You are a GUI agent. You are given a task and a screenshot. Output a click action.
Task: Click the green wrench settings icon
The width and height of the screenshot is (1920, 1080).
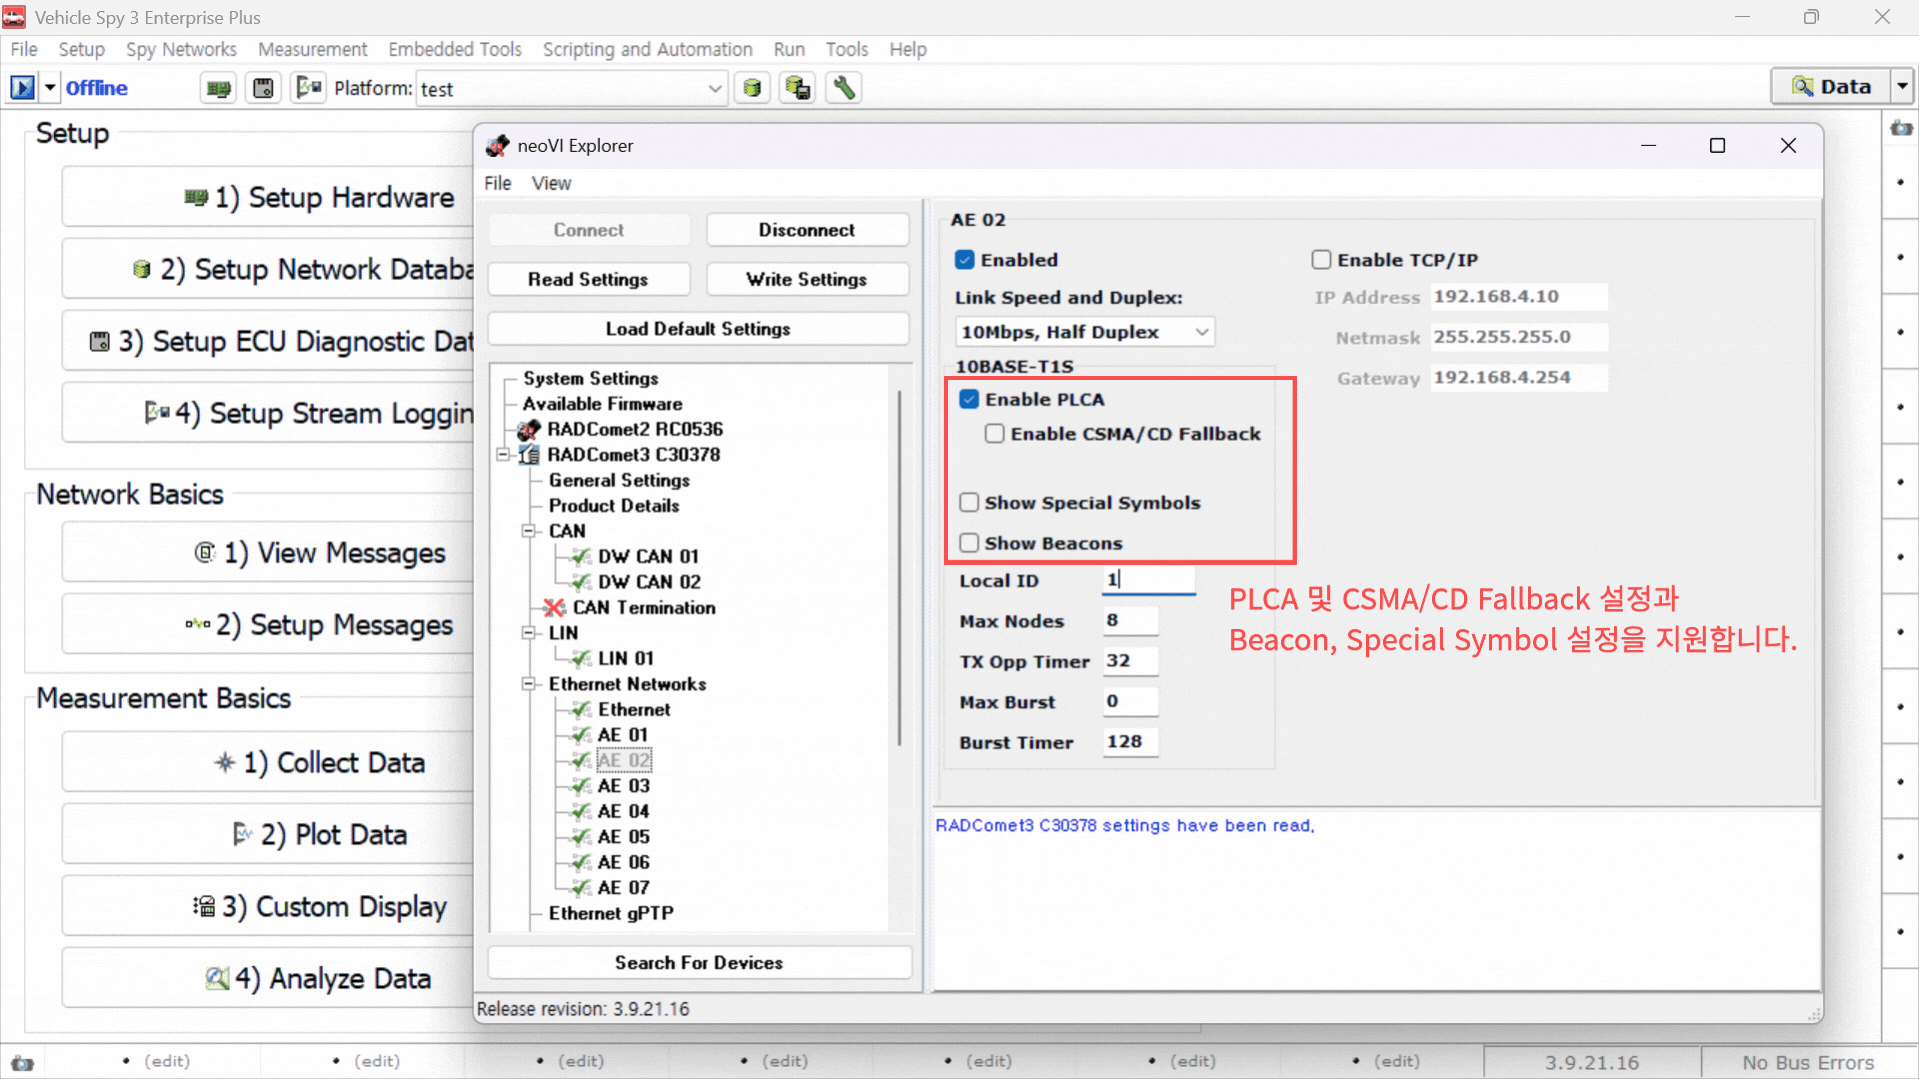pyautogui.click(x=844, y=88)
